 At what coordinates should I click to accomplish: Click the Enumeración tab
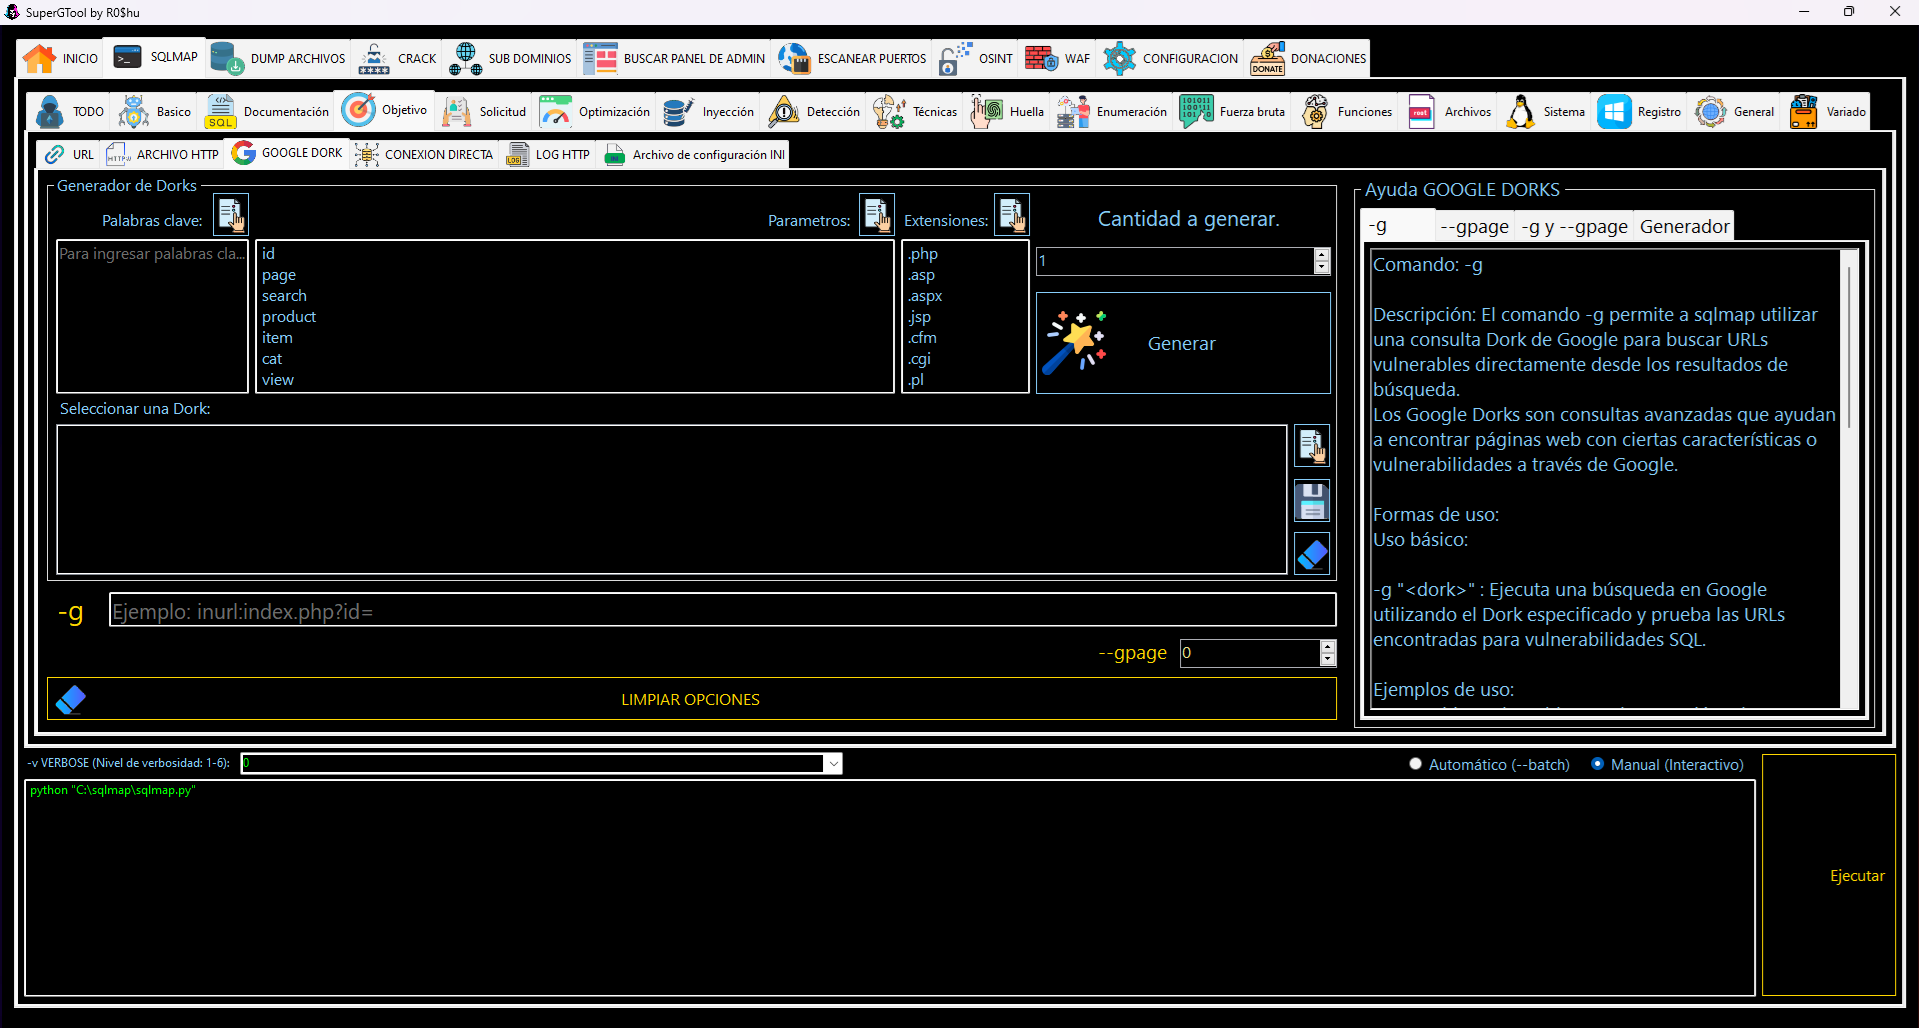point(1111,112)
